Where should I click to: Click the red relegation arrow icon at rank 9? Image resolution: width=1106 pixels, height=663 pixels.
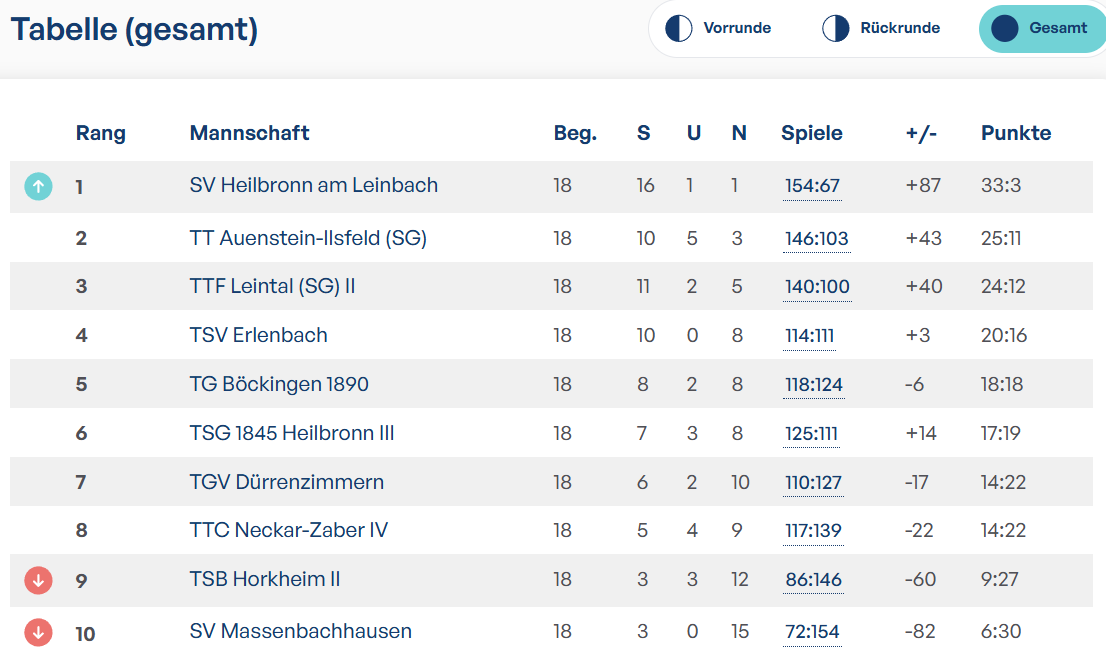[x=38, y=580]
